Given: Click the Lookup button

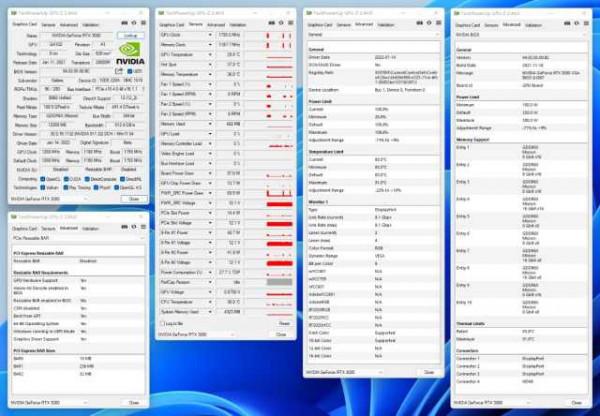Looking at the screenshot, I should point(130,36).
